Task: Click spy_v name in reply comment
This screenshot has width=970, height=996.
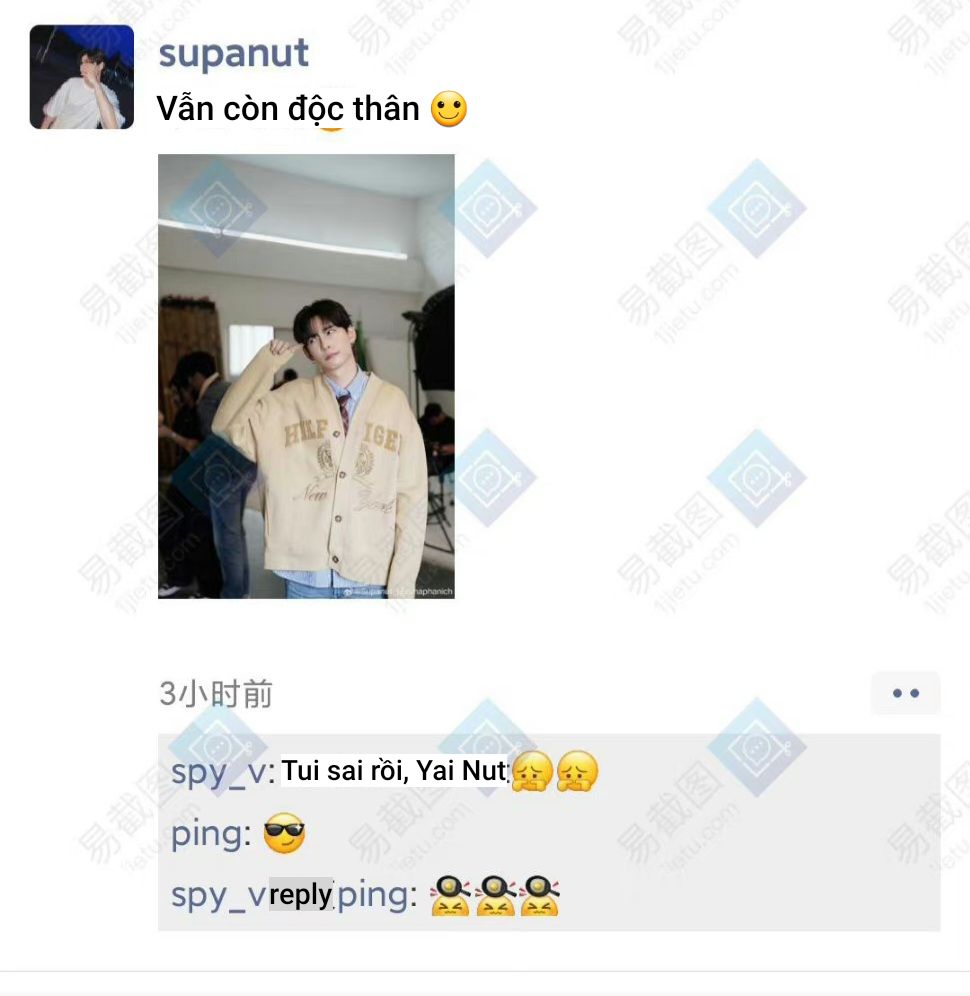Action: pyautogui.click(x=219, y=896)
